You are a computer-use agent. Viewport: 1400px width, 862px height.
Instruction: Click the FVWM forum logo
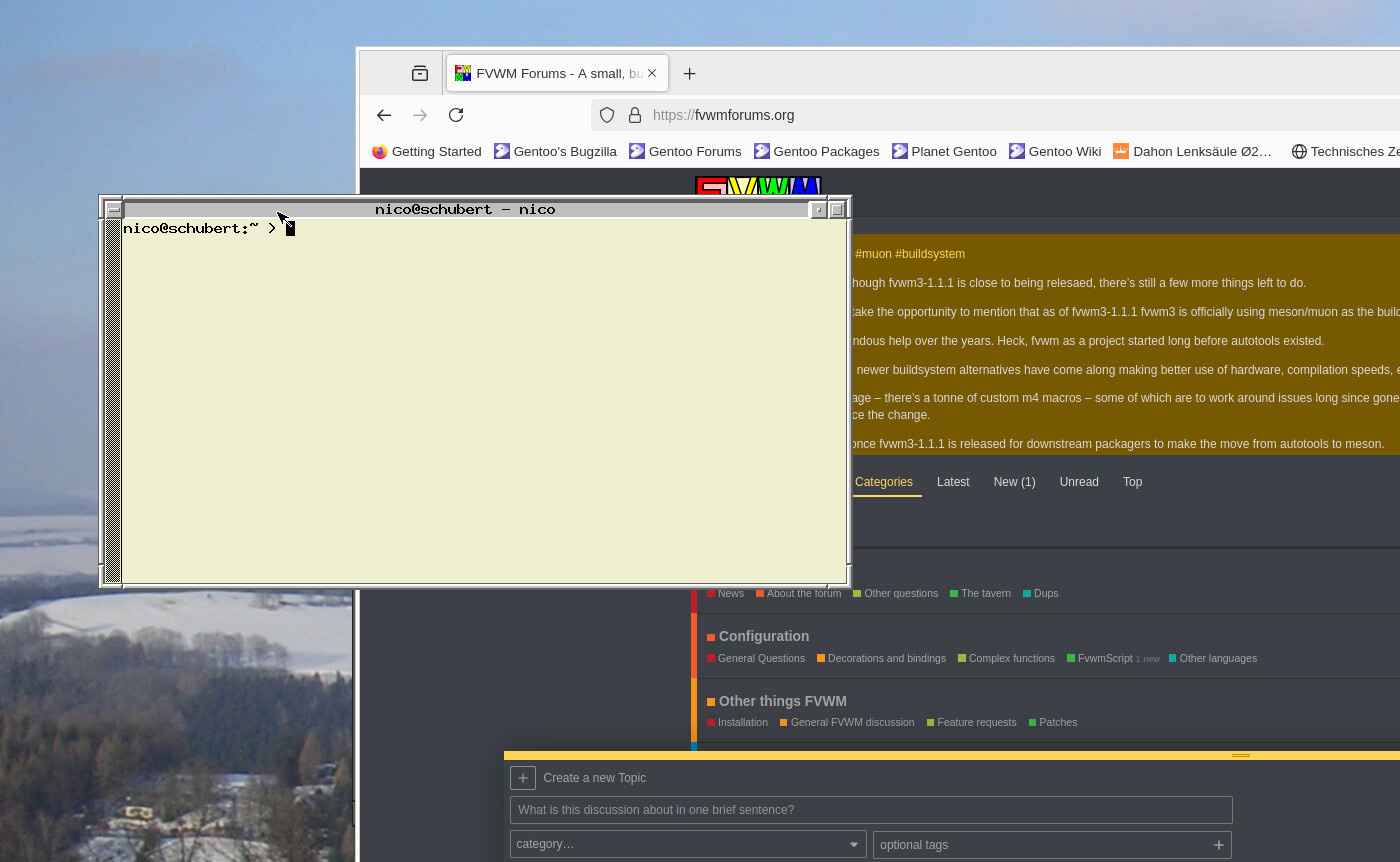coord(758,186)
